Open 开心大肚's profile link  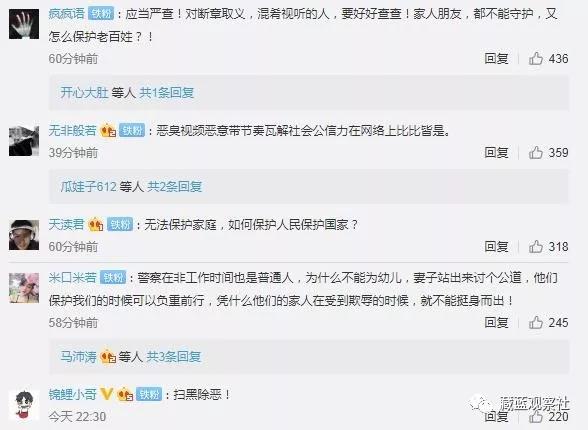point(84,92)
